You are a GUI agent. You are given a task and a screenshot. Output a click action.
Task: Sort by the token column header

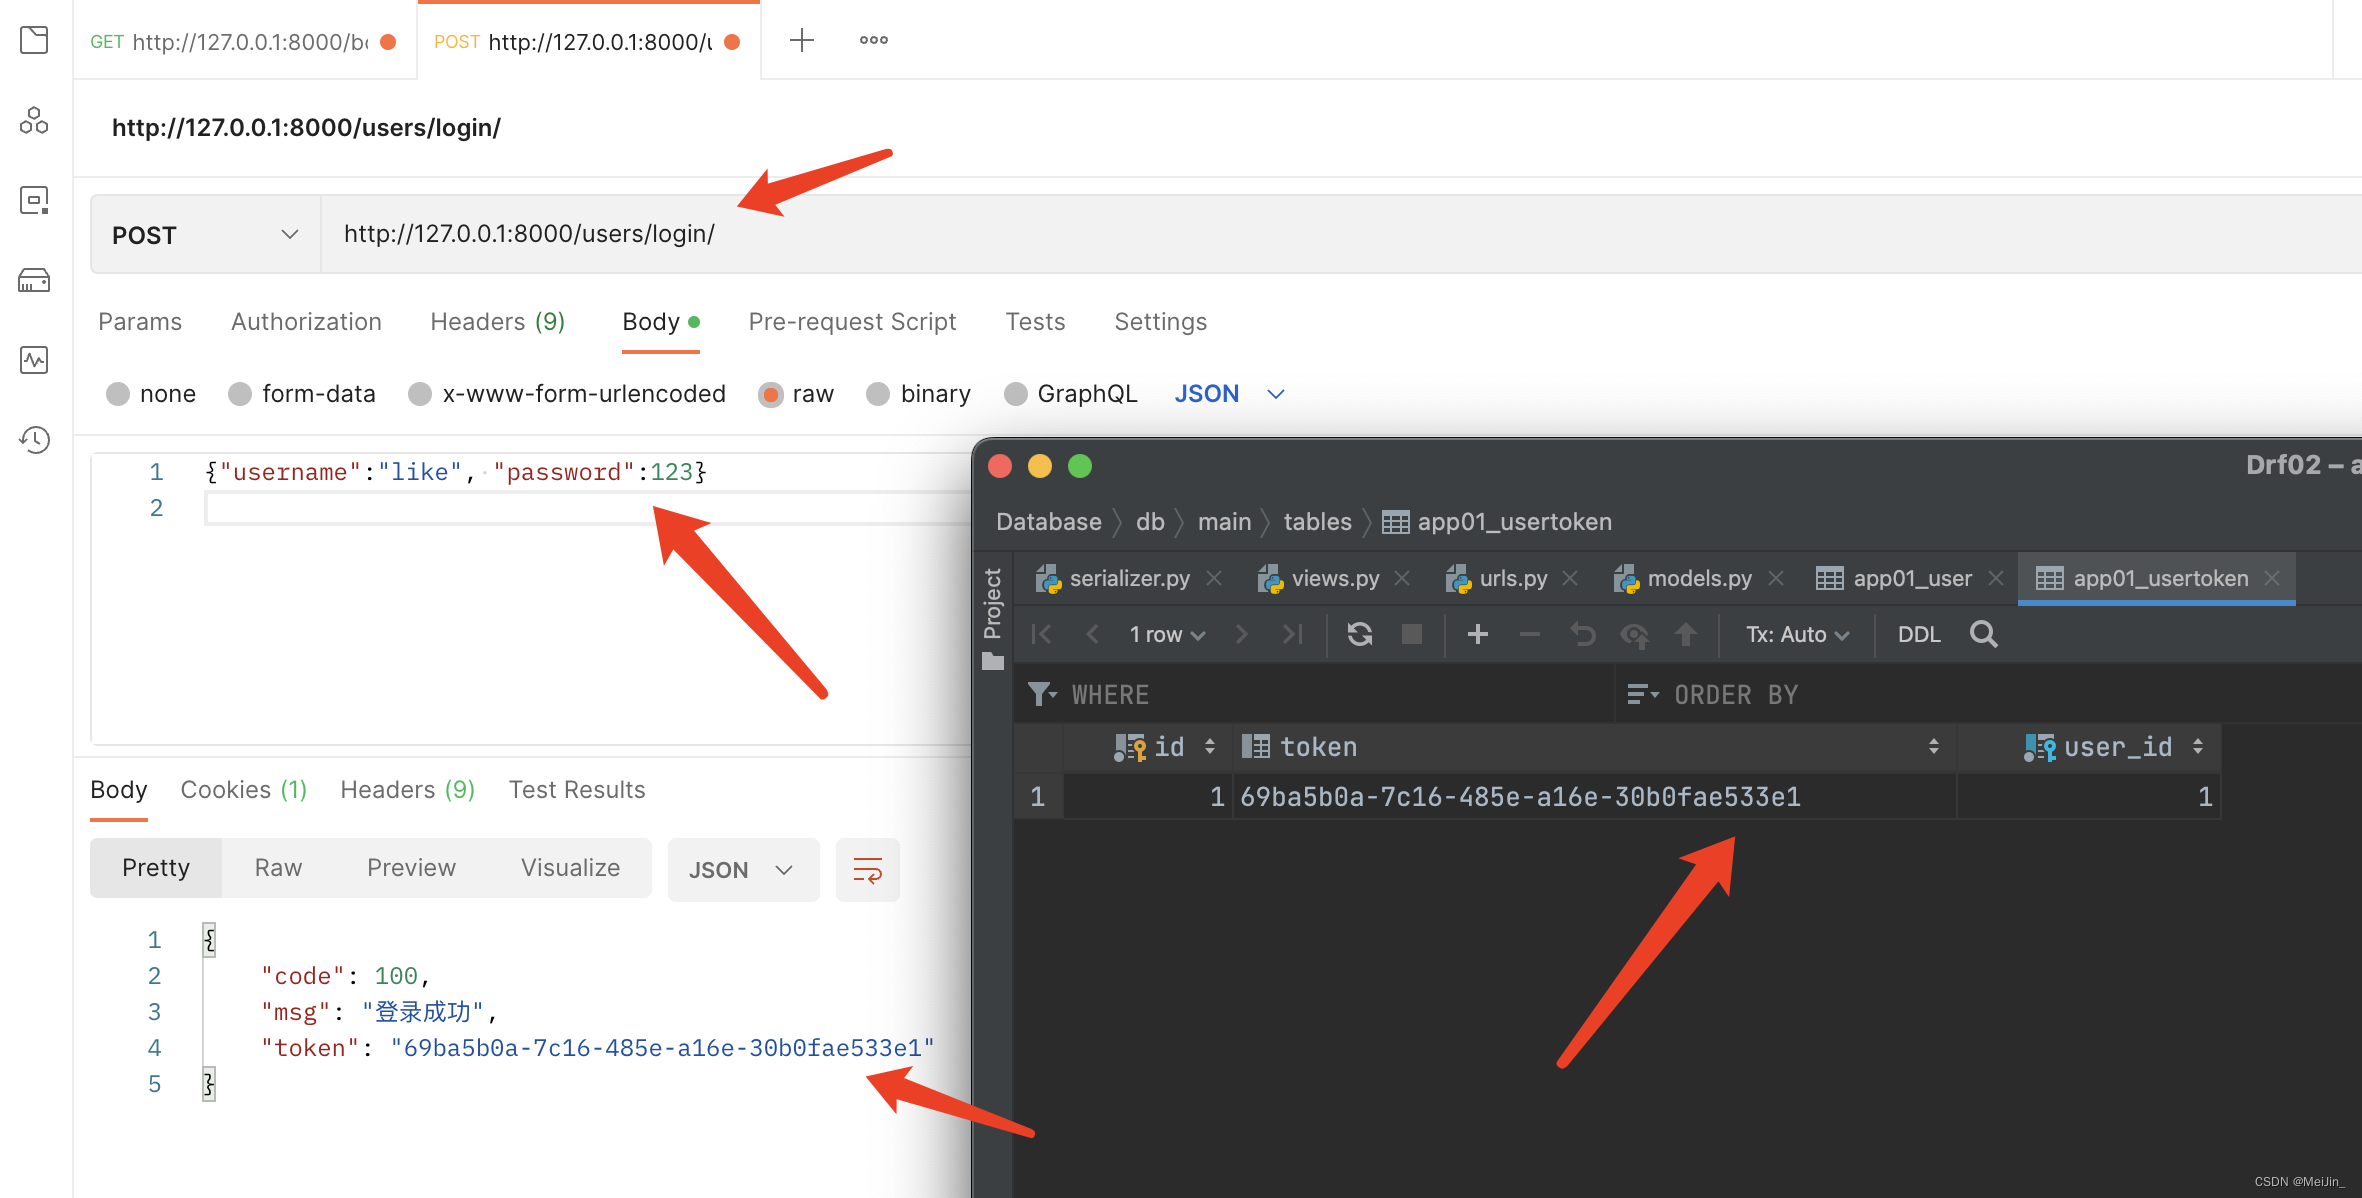[x=1319, y=747]
